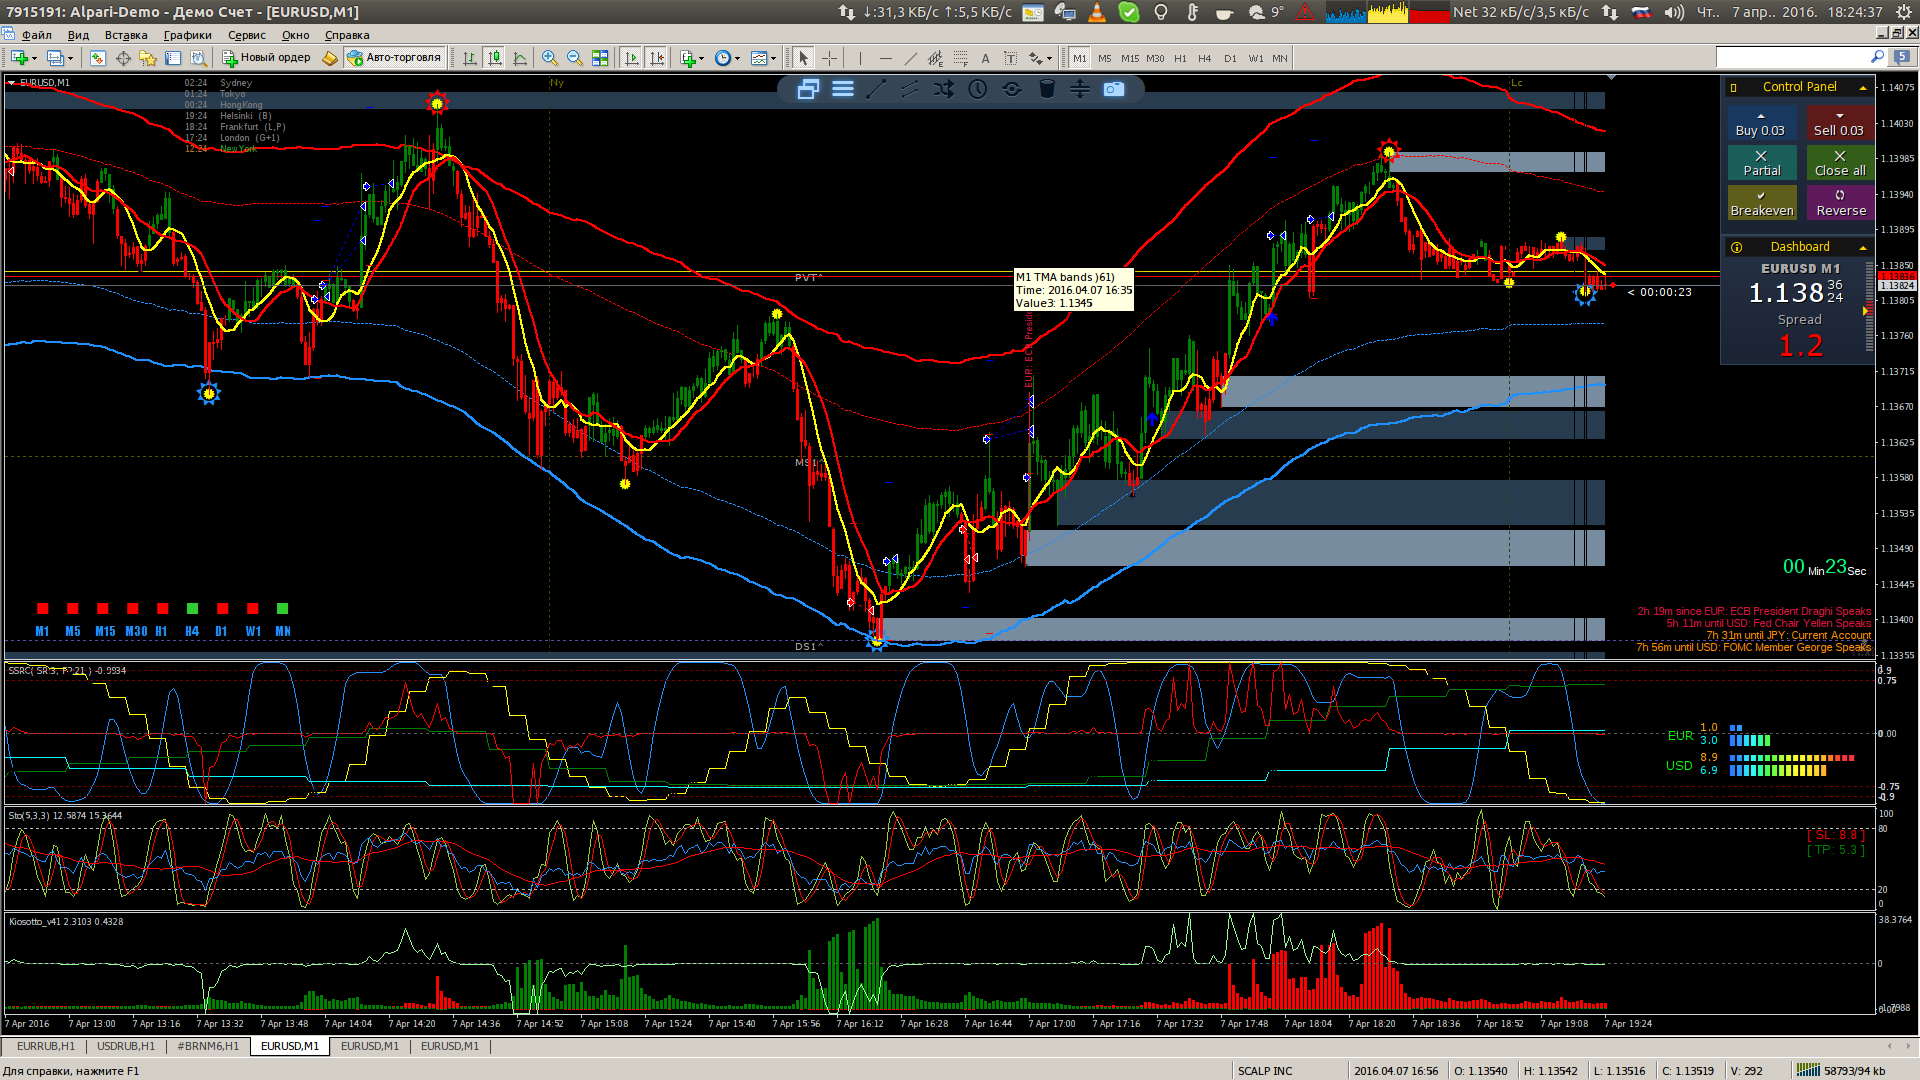Zoom in the chart
1920x1080 pixels.
coord(550,58)
